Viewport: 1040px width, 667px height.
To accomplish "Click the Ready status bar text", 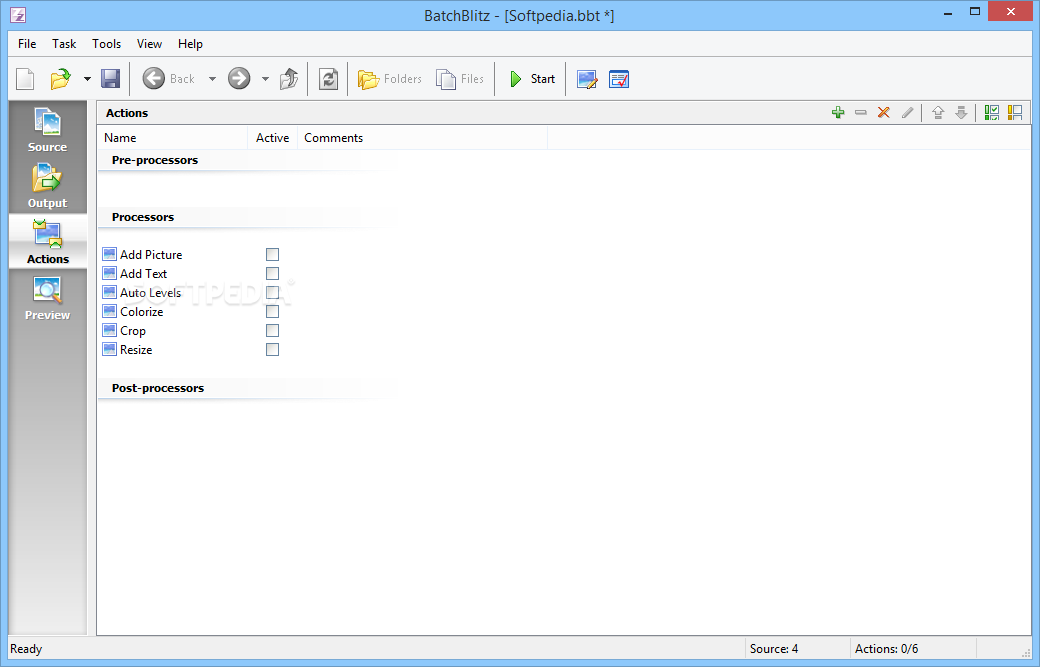I will tap(26, 649).
